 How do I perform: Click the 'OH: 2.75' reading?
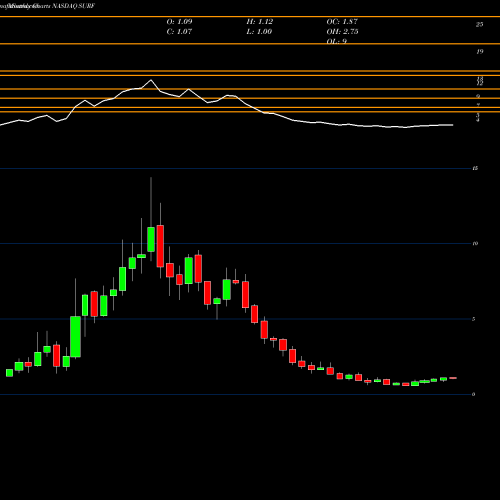pyautogui.click(x=342, y=32)
